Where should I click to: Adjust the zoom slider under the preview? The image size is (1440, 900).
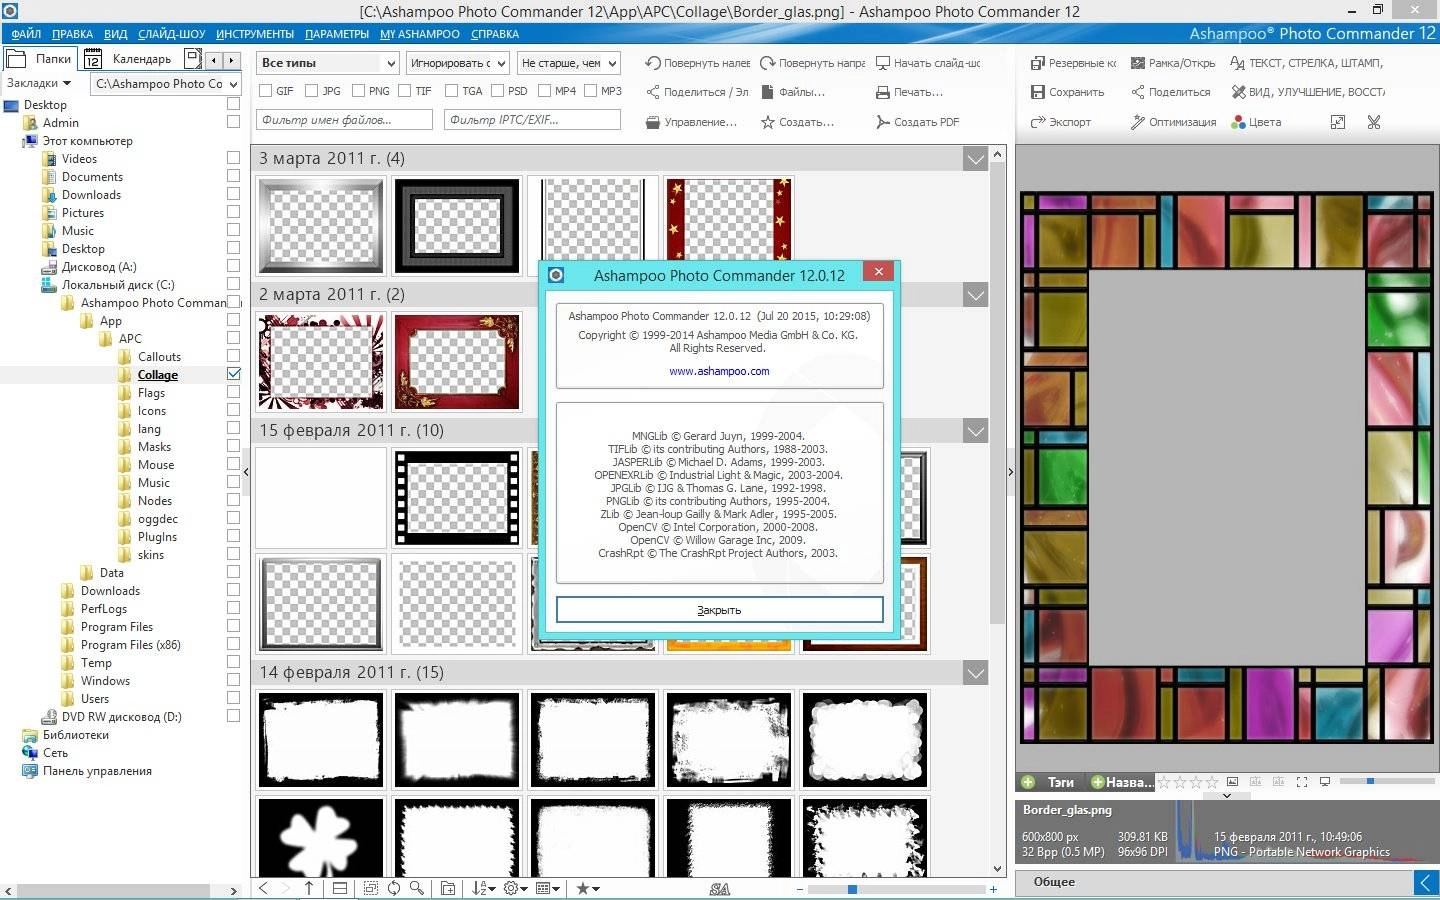(1370, 781)
